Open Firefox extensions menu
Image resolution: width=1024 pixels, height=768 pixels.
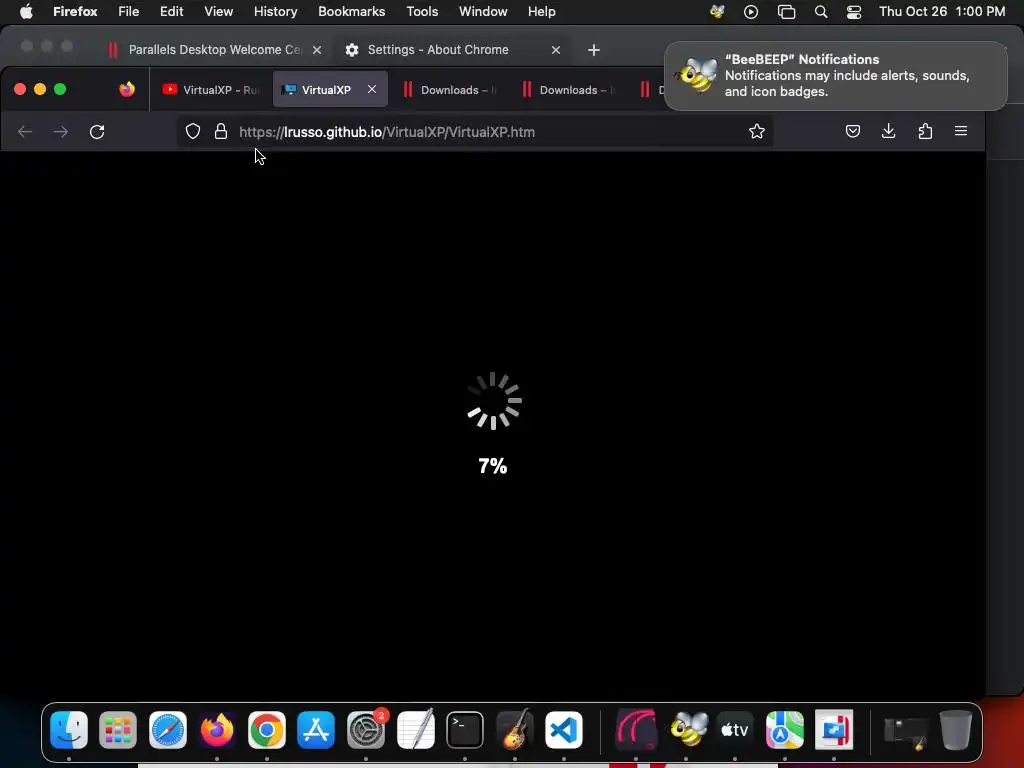925,131
